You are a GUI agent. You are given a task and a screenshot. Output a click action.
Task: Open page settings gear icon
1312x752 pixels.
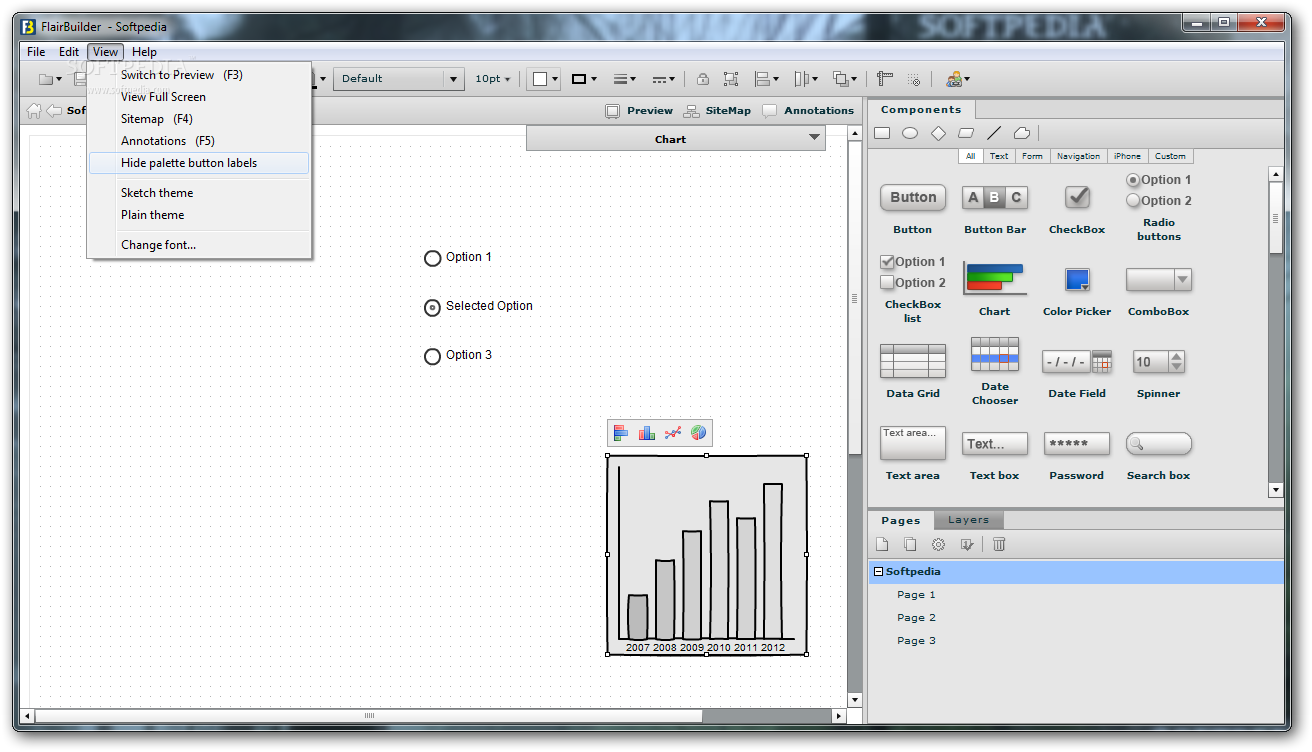938,544
